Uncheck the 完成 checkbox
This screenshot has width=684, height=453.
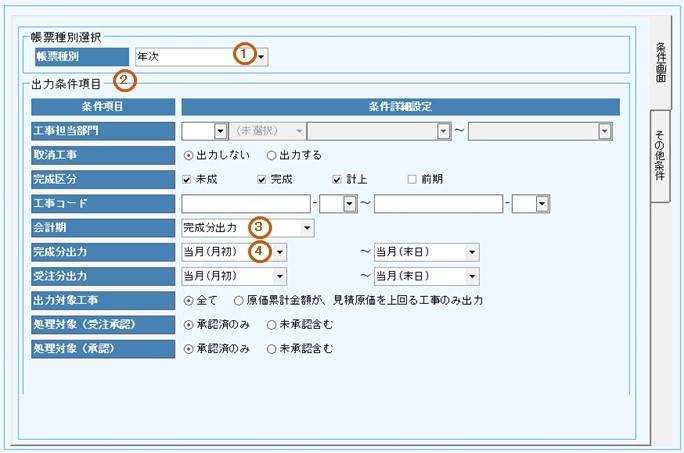click(x=263, y=179)
